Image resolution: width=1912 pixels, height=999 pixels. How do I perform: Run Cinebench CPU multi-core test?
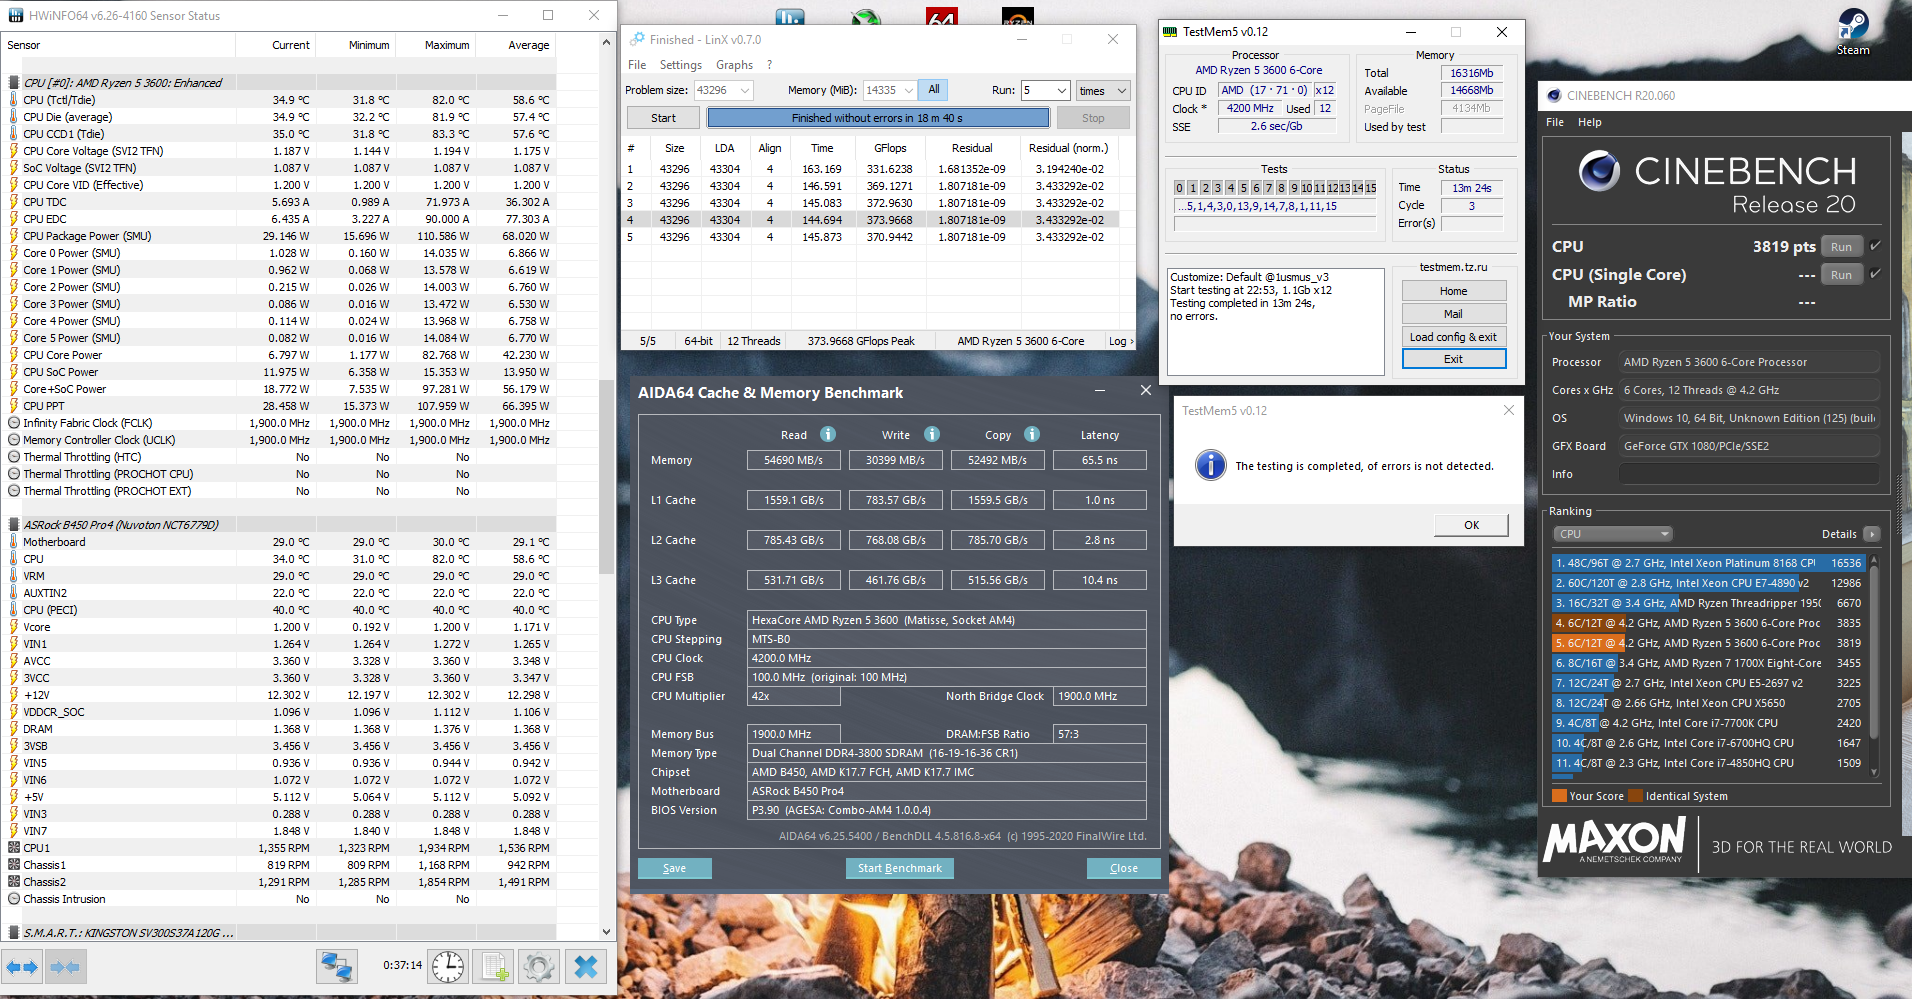pyautogui.click(x=1841, y=247)
